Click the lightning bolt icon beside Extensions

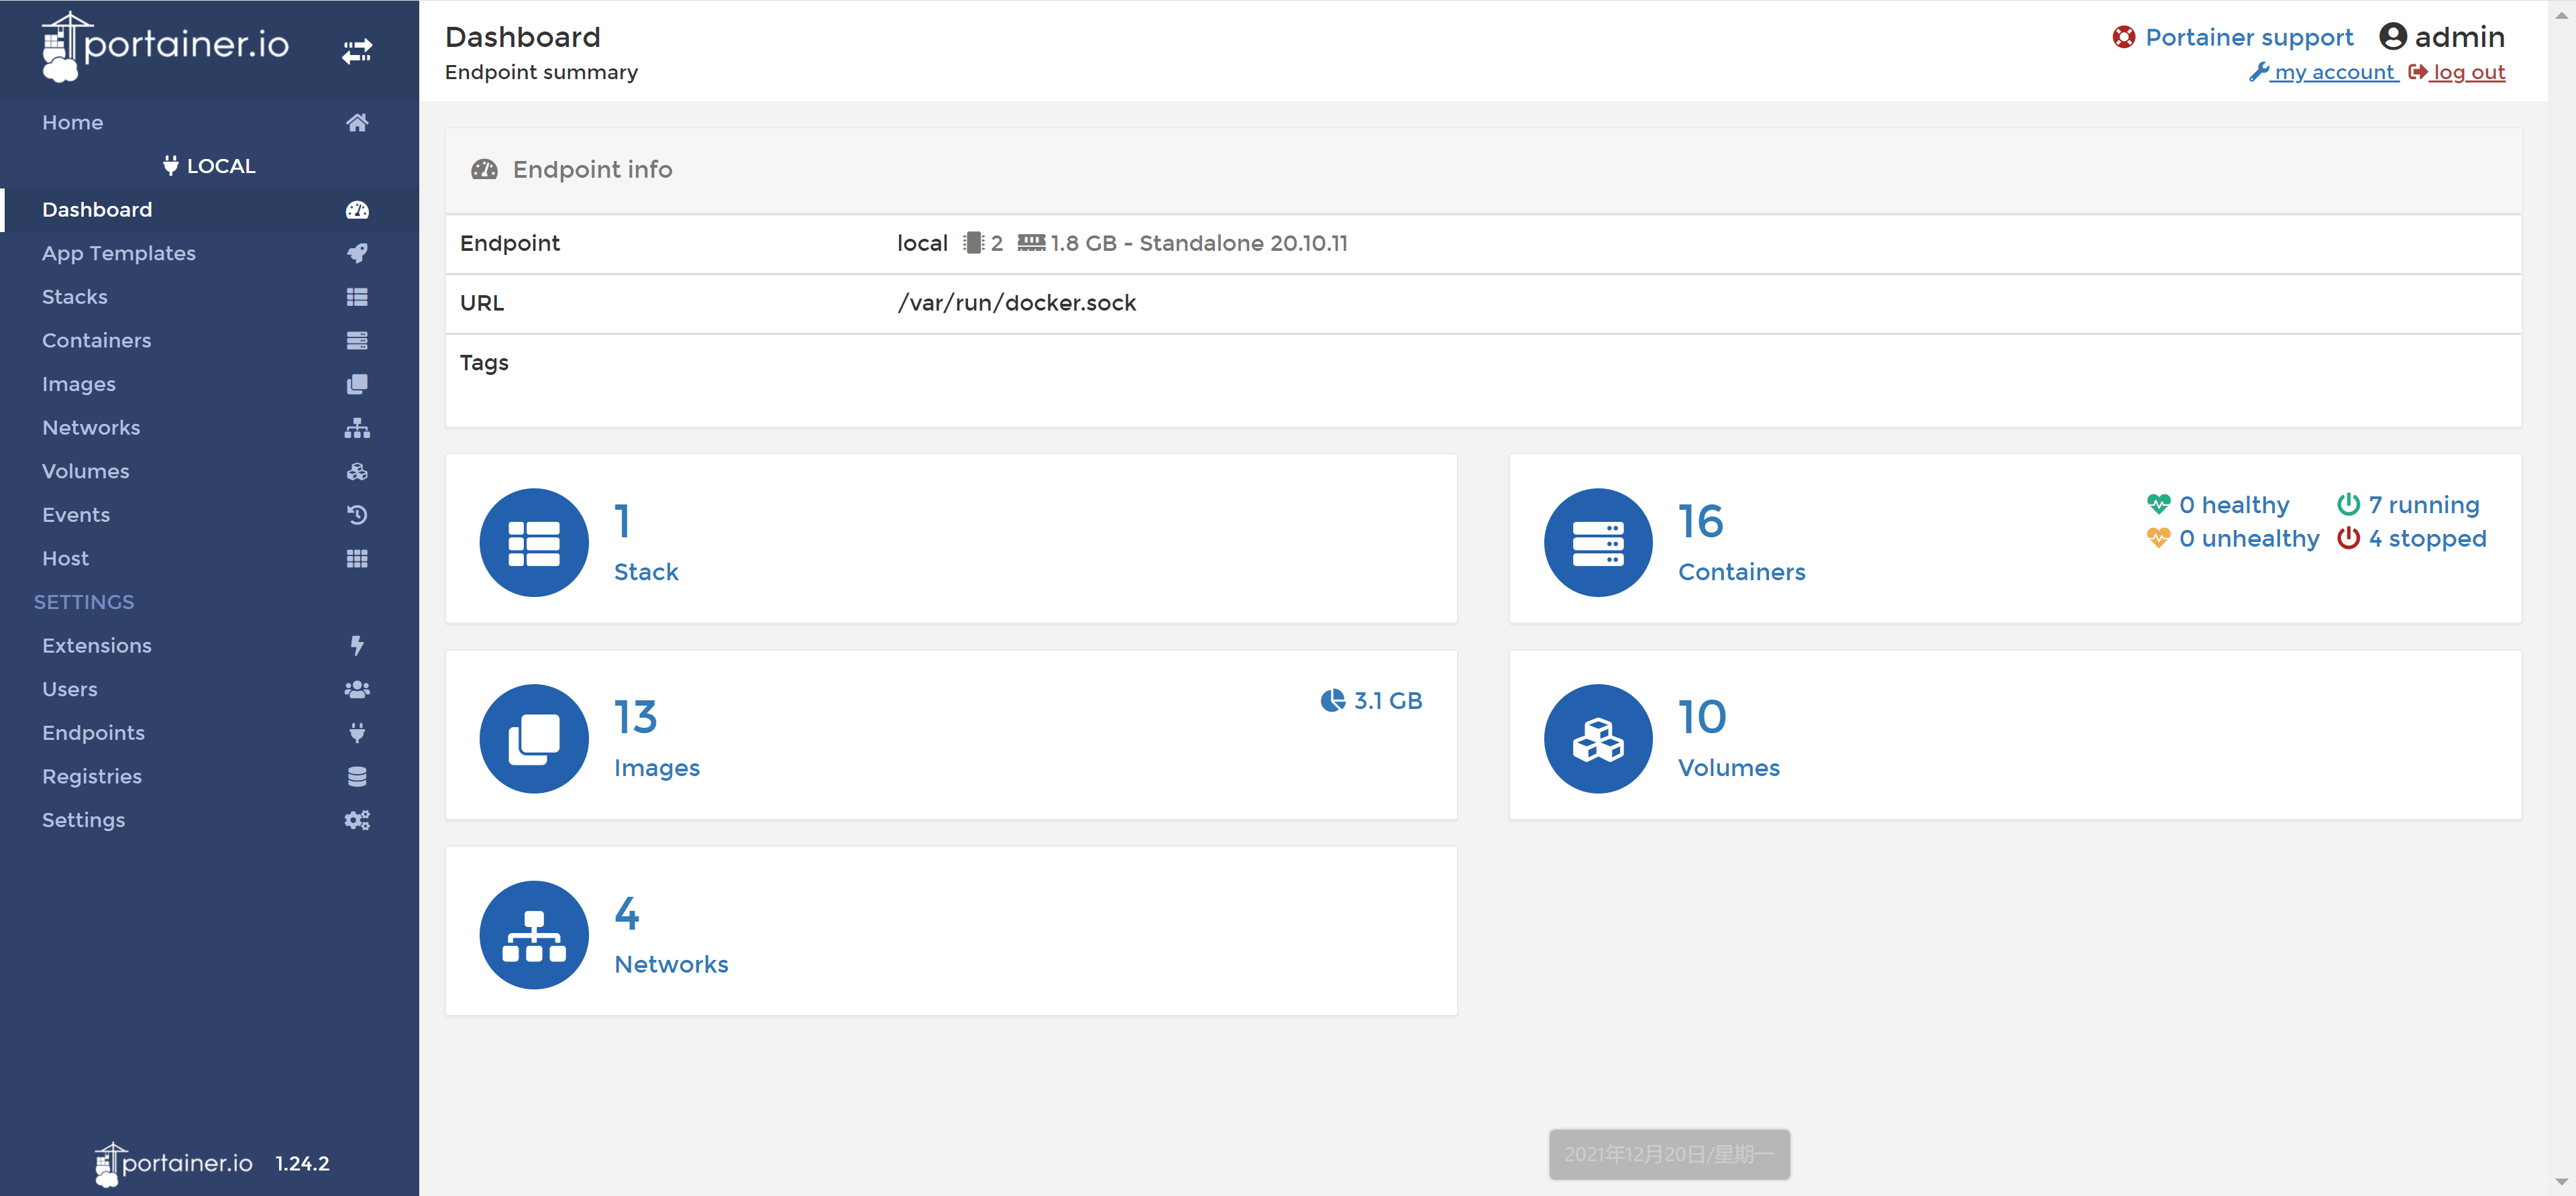tap(357, 646)
